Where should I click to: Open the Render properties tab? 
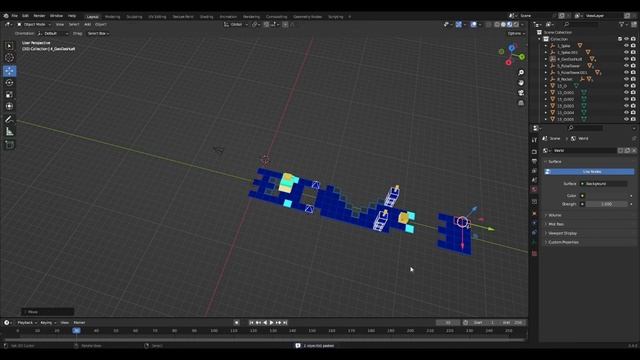534,152
